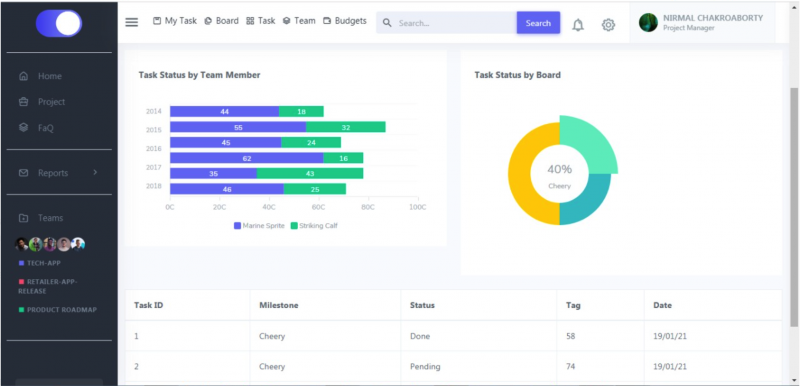The width and height of the screenshot is (800, 386).
Task: Open settings gear icon
Action: coord(608,24)
